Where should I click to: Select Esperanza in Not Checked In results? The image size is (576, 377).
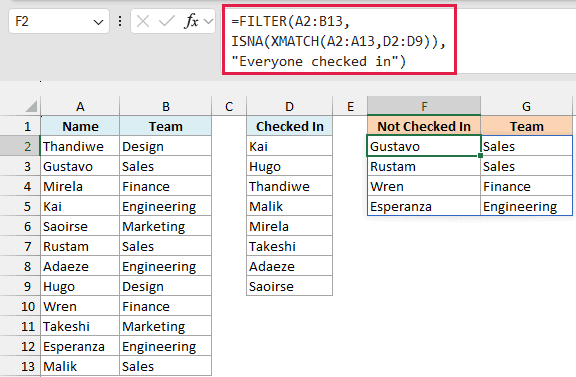click(424, 206)
